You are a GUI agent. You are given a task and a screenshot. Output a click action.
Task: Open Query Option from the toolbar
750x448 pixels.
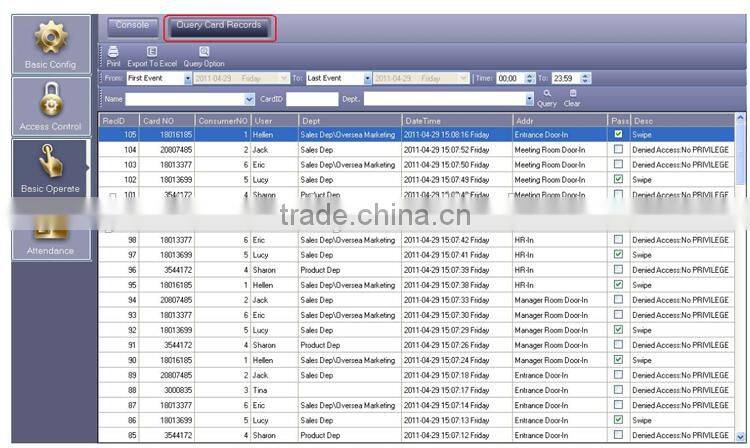204,53
